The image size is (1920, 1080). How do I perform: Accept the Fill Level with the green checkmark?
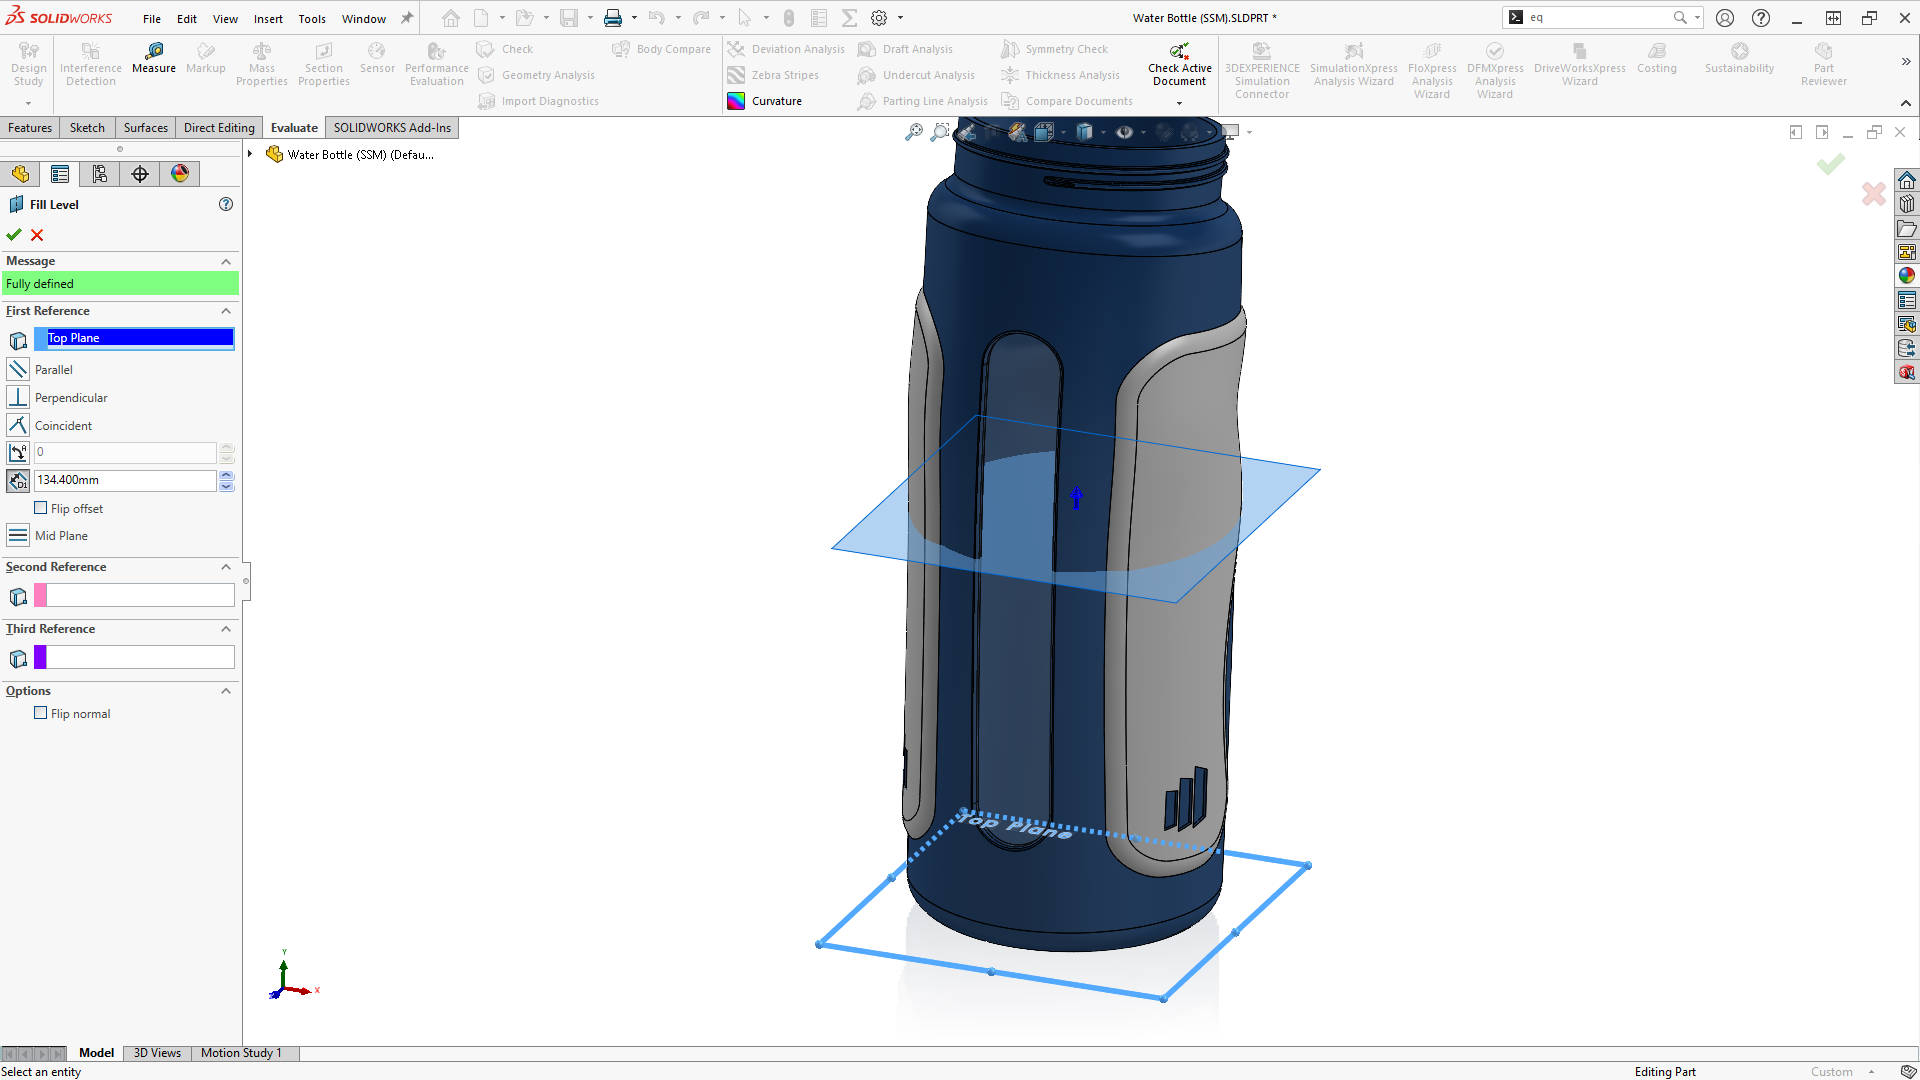[14, 234]
